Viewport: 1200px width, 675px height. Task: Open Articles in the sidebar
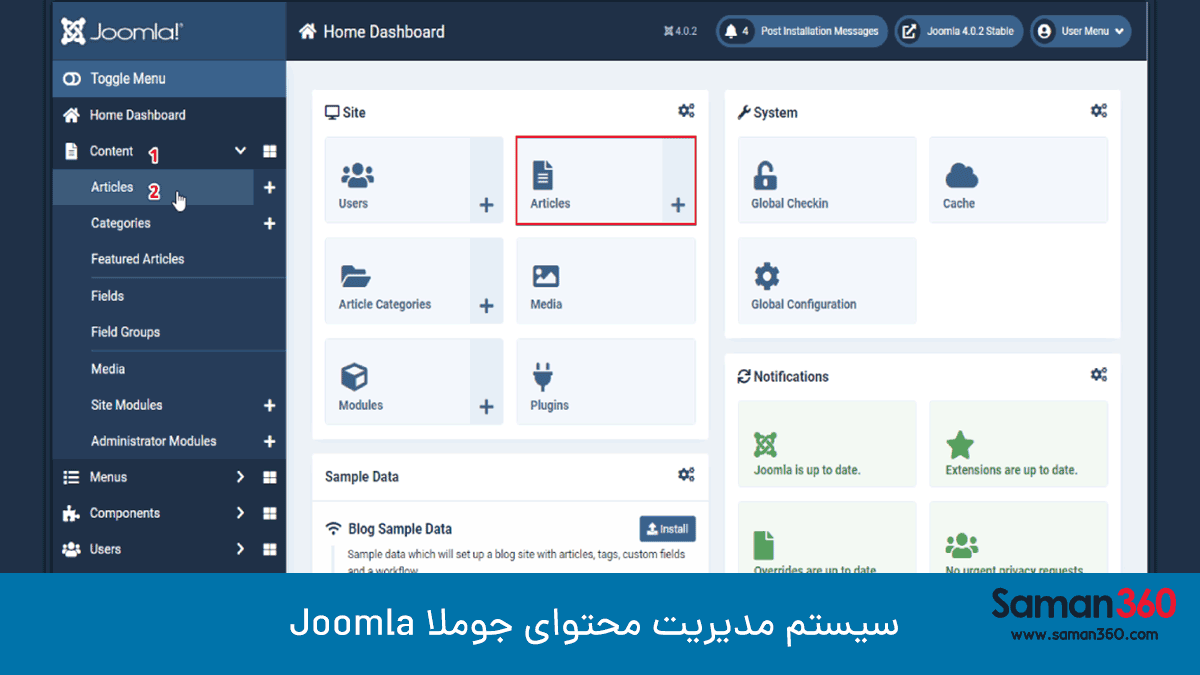coord(112,187)
